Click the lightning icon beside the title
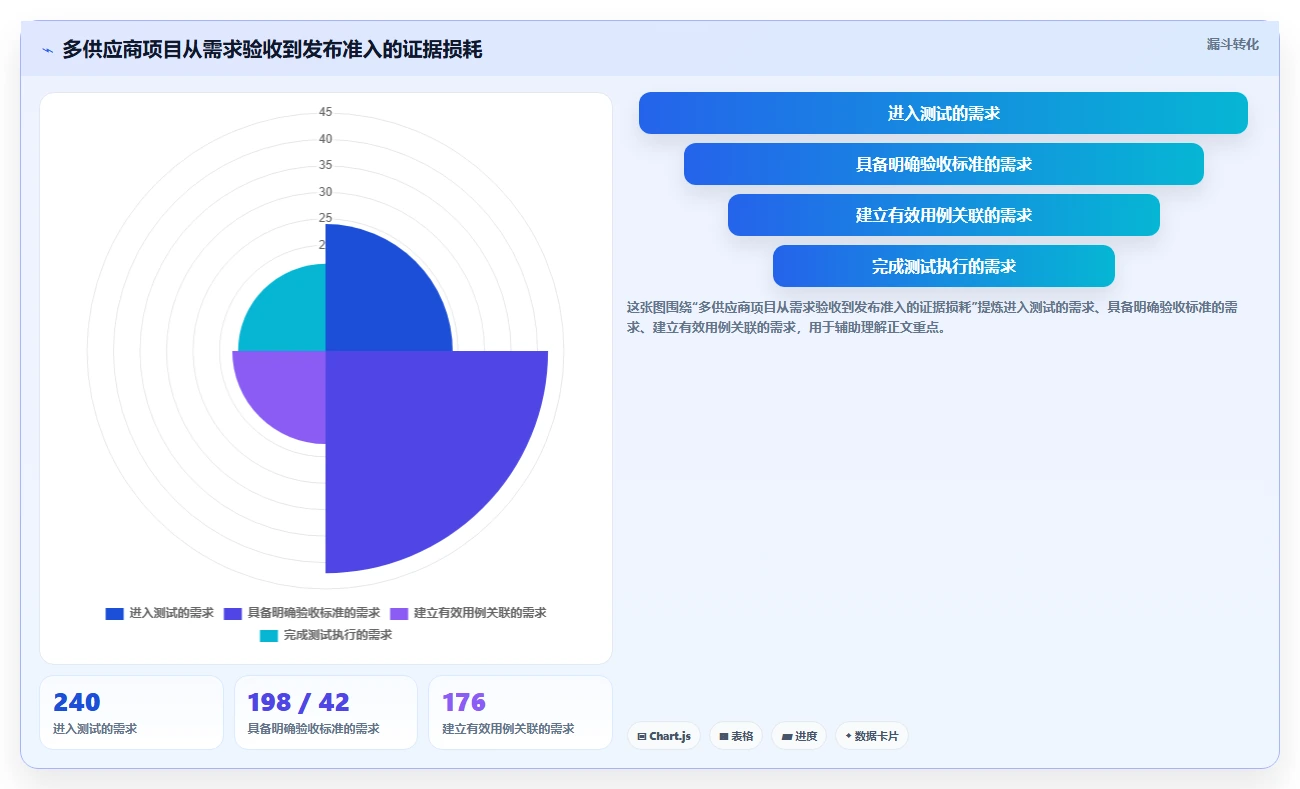This screenshot has height=789, width=1300. tap(47, 50)
